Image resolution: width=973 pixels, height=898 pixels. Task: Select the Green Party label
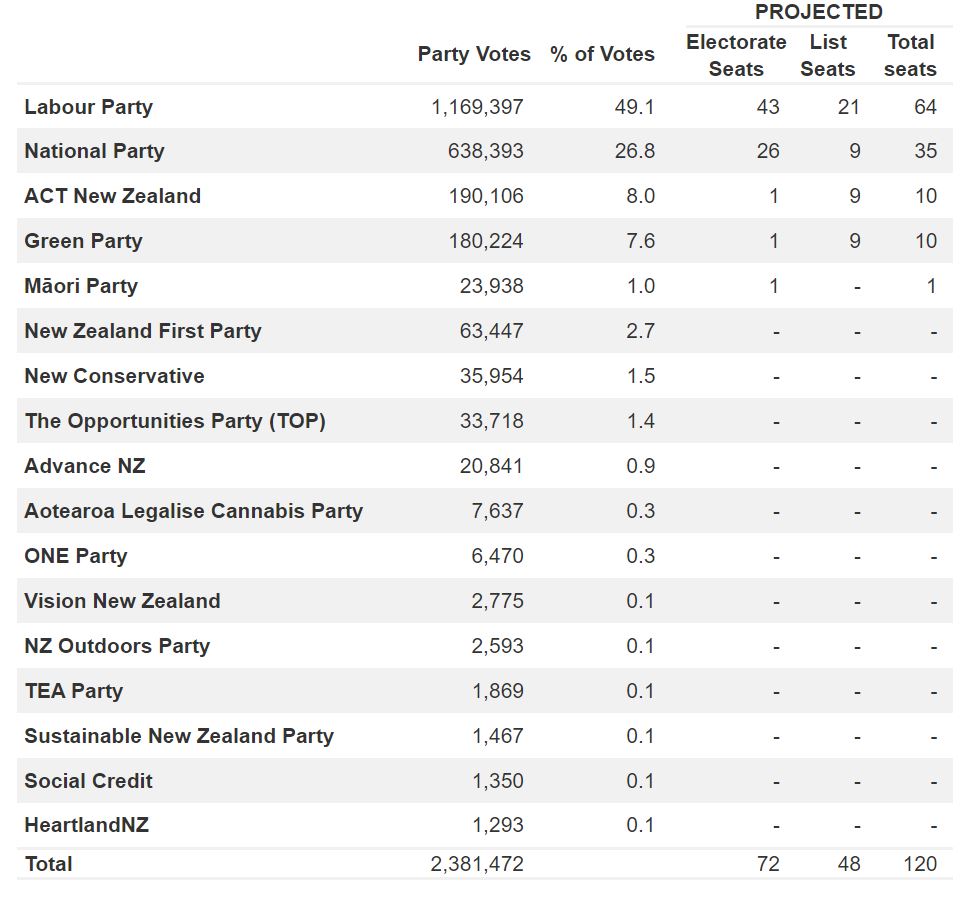pos(83,241)
